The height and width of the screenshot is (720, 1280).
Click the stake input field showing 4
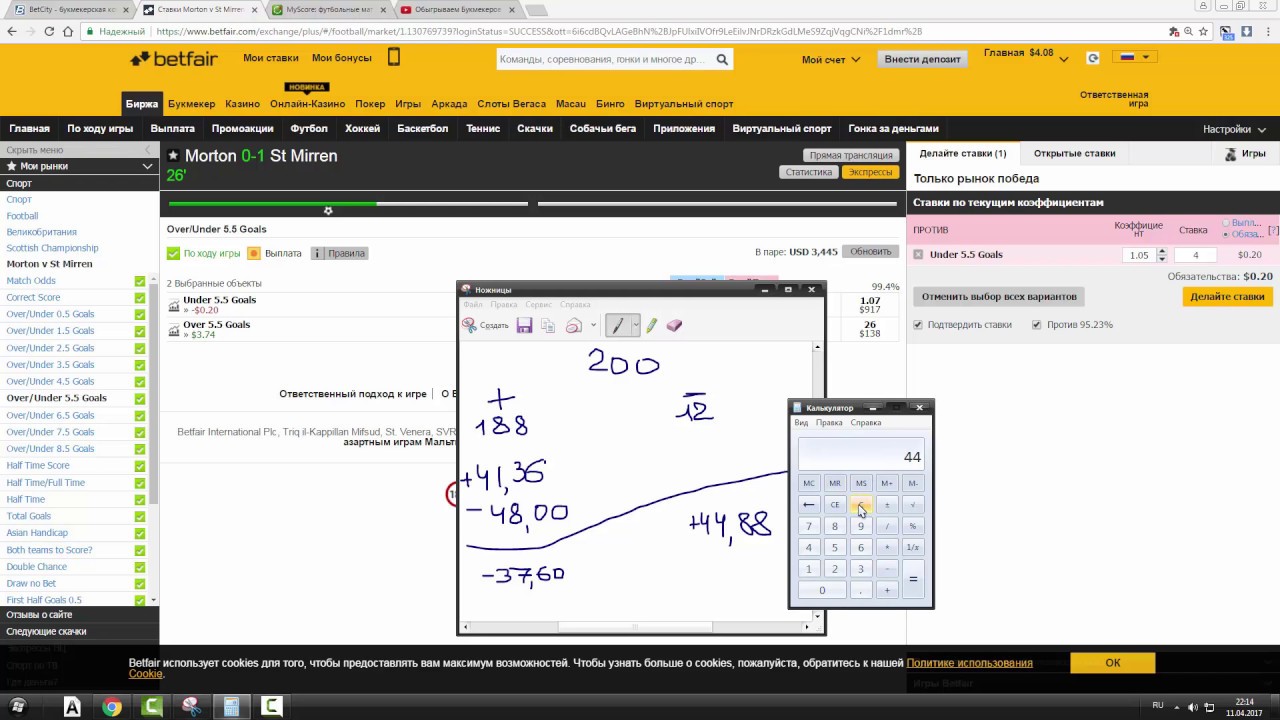click(1195, 255)
